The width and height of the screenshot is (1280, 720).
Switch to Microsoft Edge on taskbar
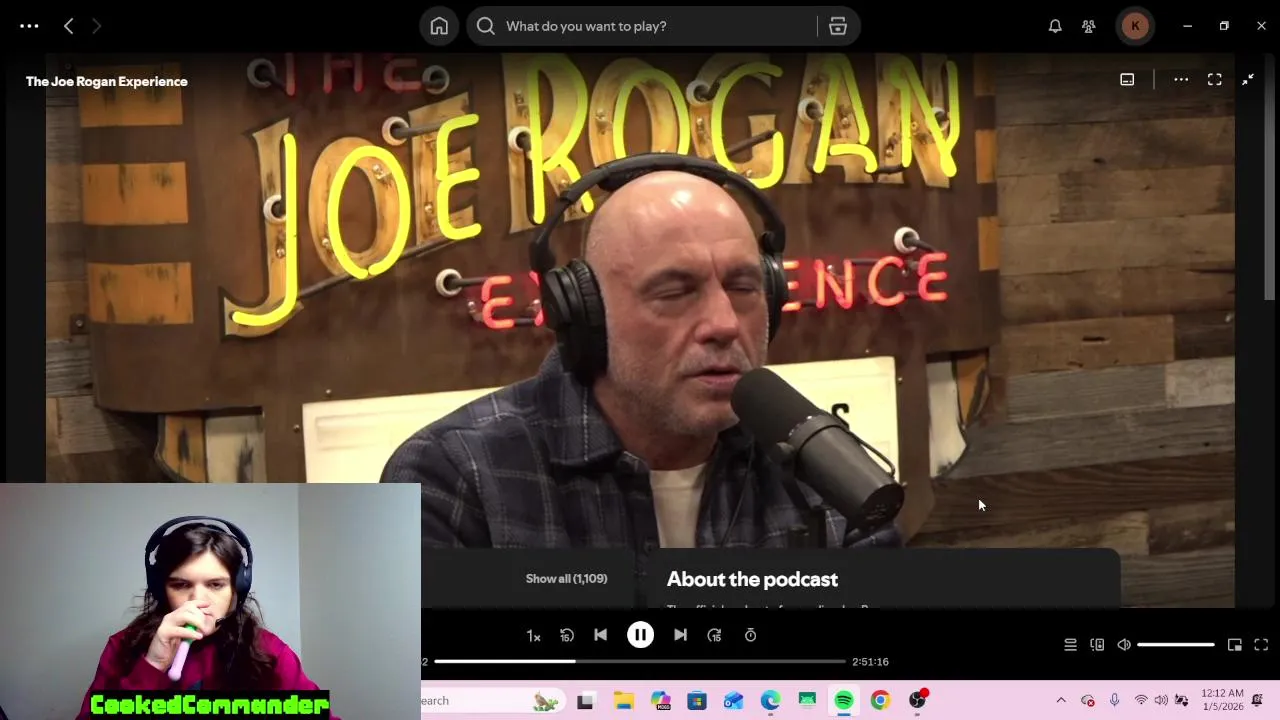[770, 701]
